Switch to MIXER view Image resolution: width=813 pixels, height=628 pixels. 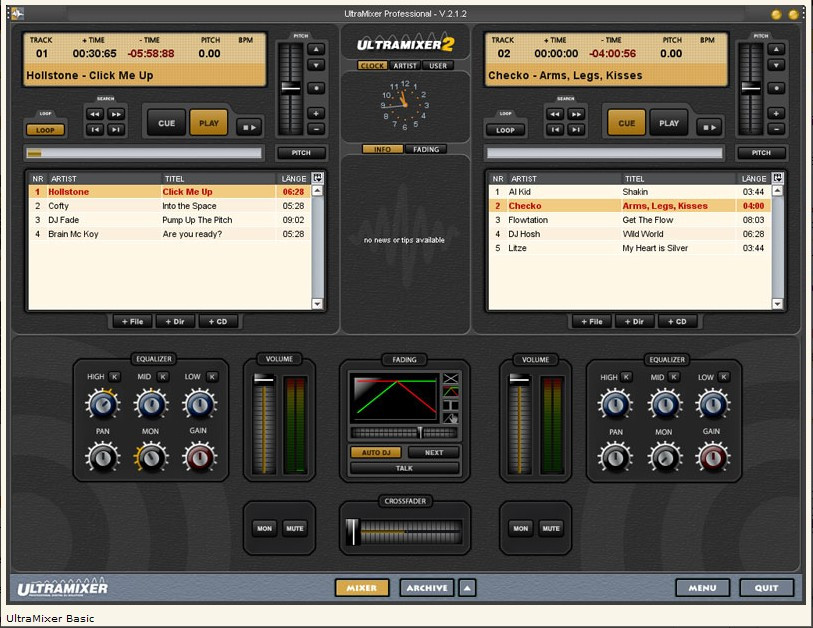tap(362, 588)
